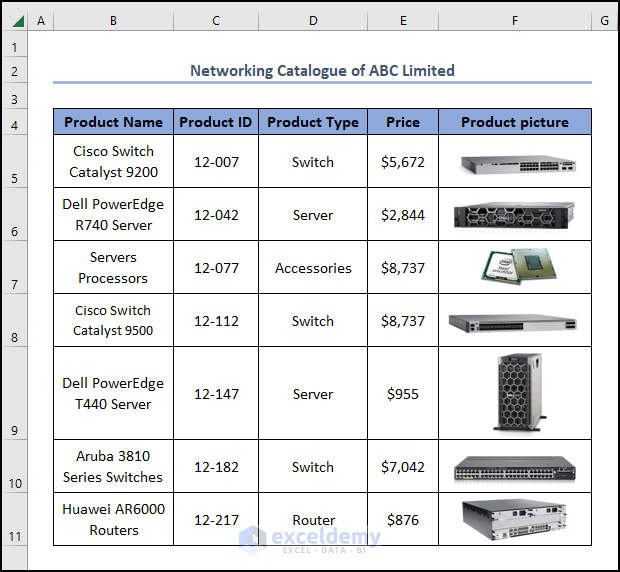Viewport: 620px width, 572px height.
Task: Click the $8,737 price for Servers Processors
Action: click(x=403, y=267)
